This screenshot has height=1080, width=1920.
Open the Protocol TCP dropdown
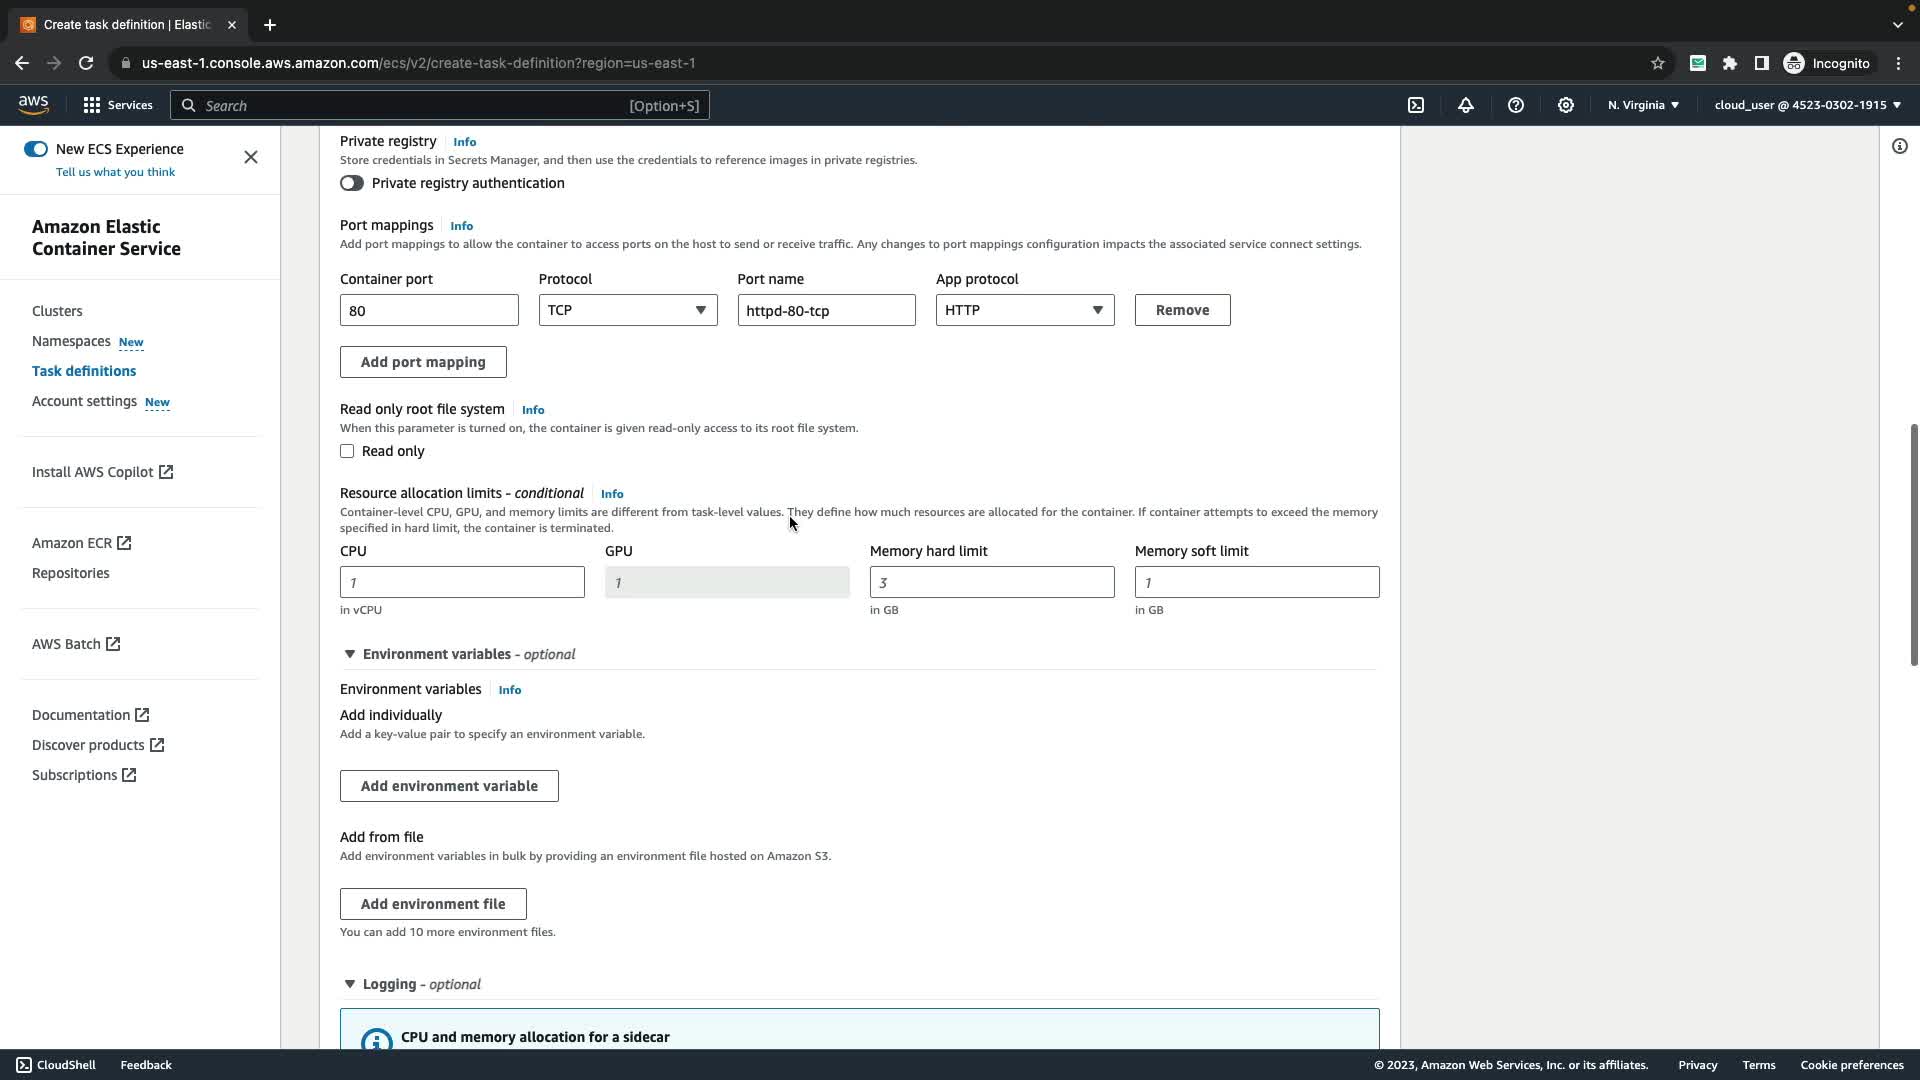627,310
